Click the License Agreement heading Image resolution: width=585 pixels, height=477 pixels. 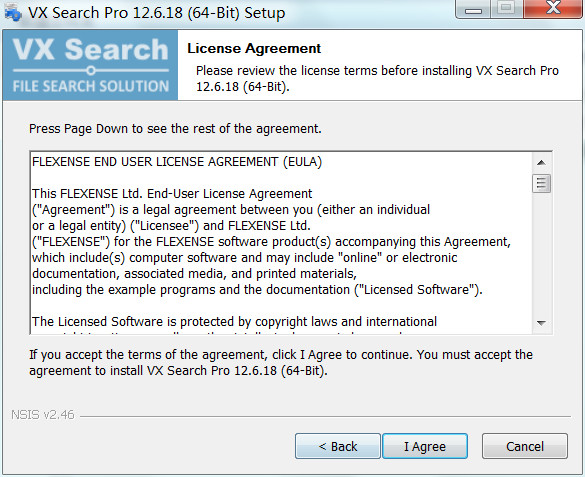pos(254,48)
